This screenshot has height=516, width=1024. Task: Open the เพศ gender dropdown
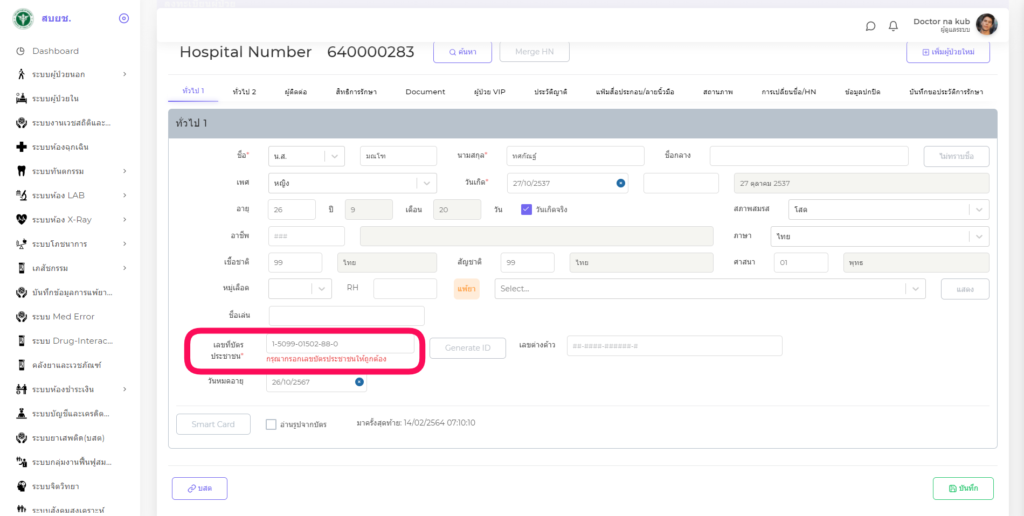coord(427,183)
